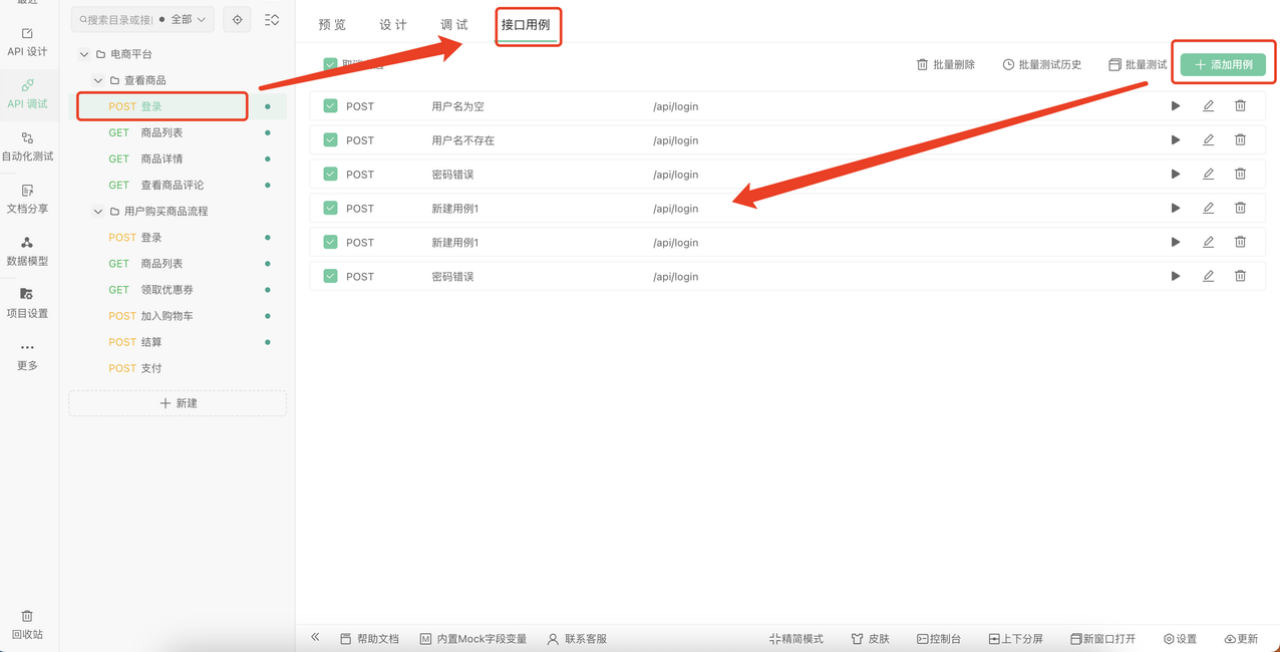Click 新窗口打开 in the bottom bar
This screenshot has height=652, width=1280.
click(x=1103, y=638)
